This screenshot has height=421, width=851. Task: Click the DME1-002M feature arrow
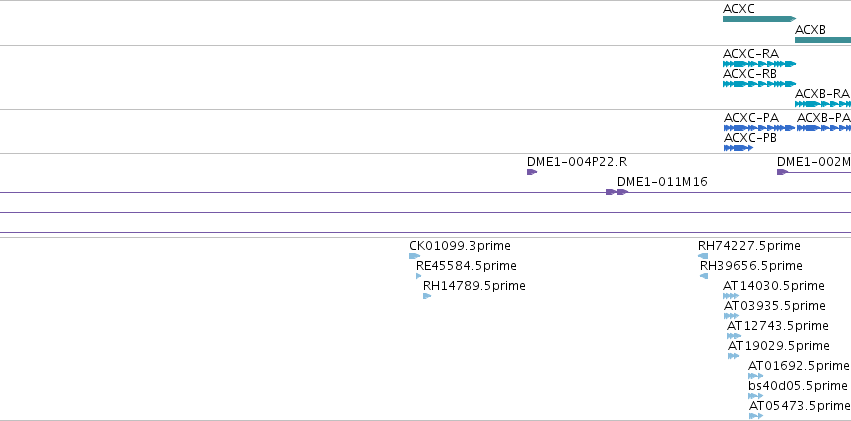point(782,172)
